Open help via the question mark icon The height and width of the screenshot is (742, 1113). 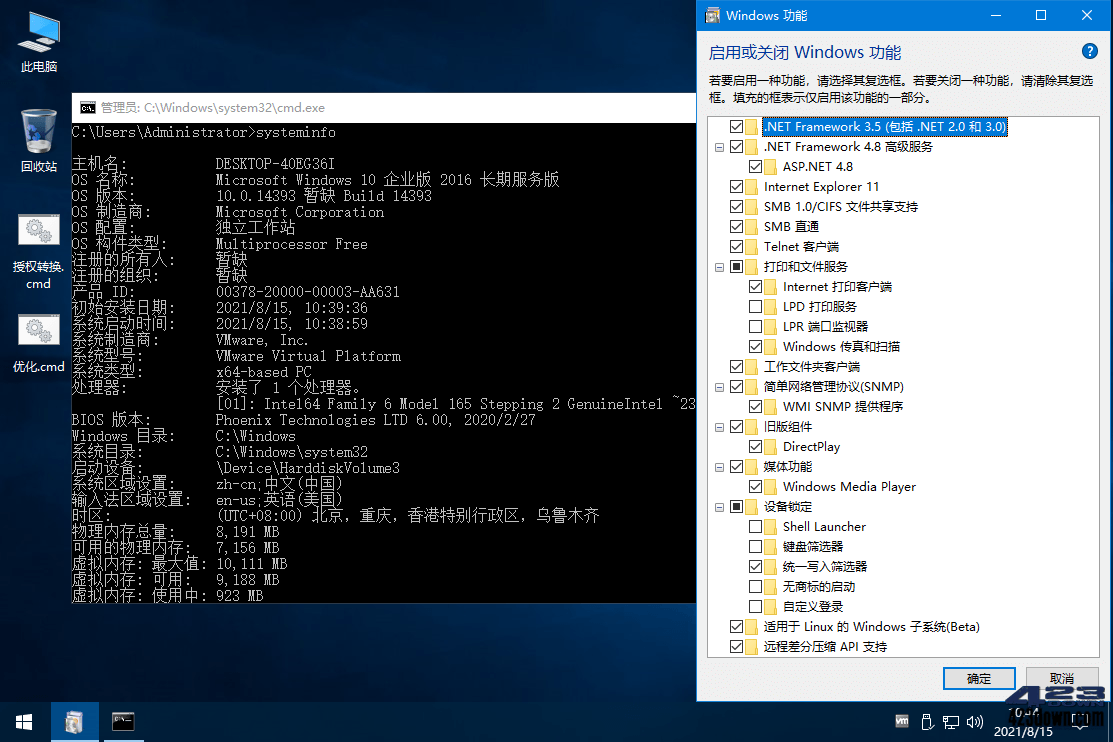click(1089, 51)
